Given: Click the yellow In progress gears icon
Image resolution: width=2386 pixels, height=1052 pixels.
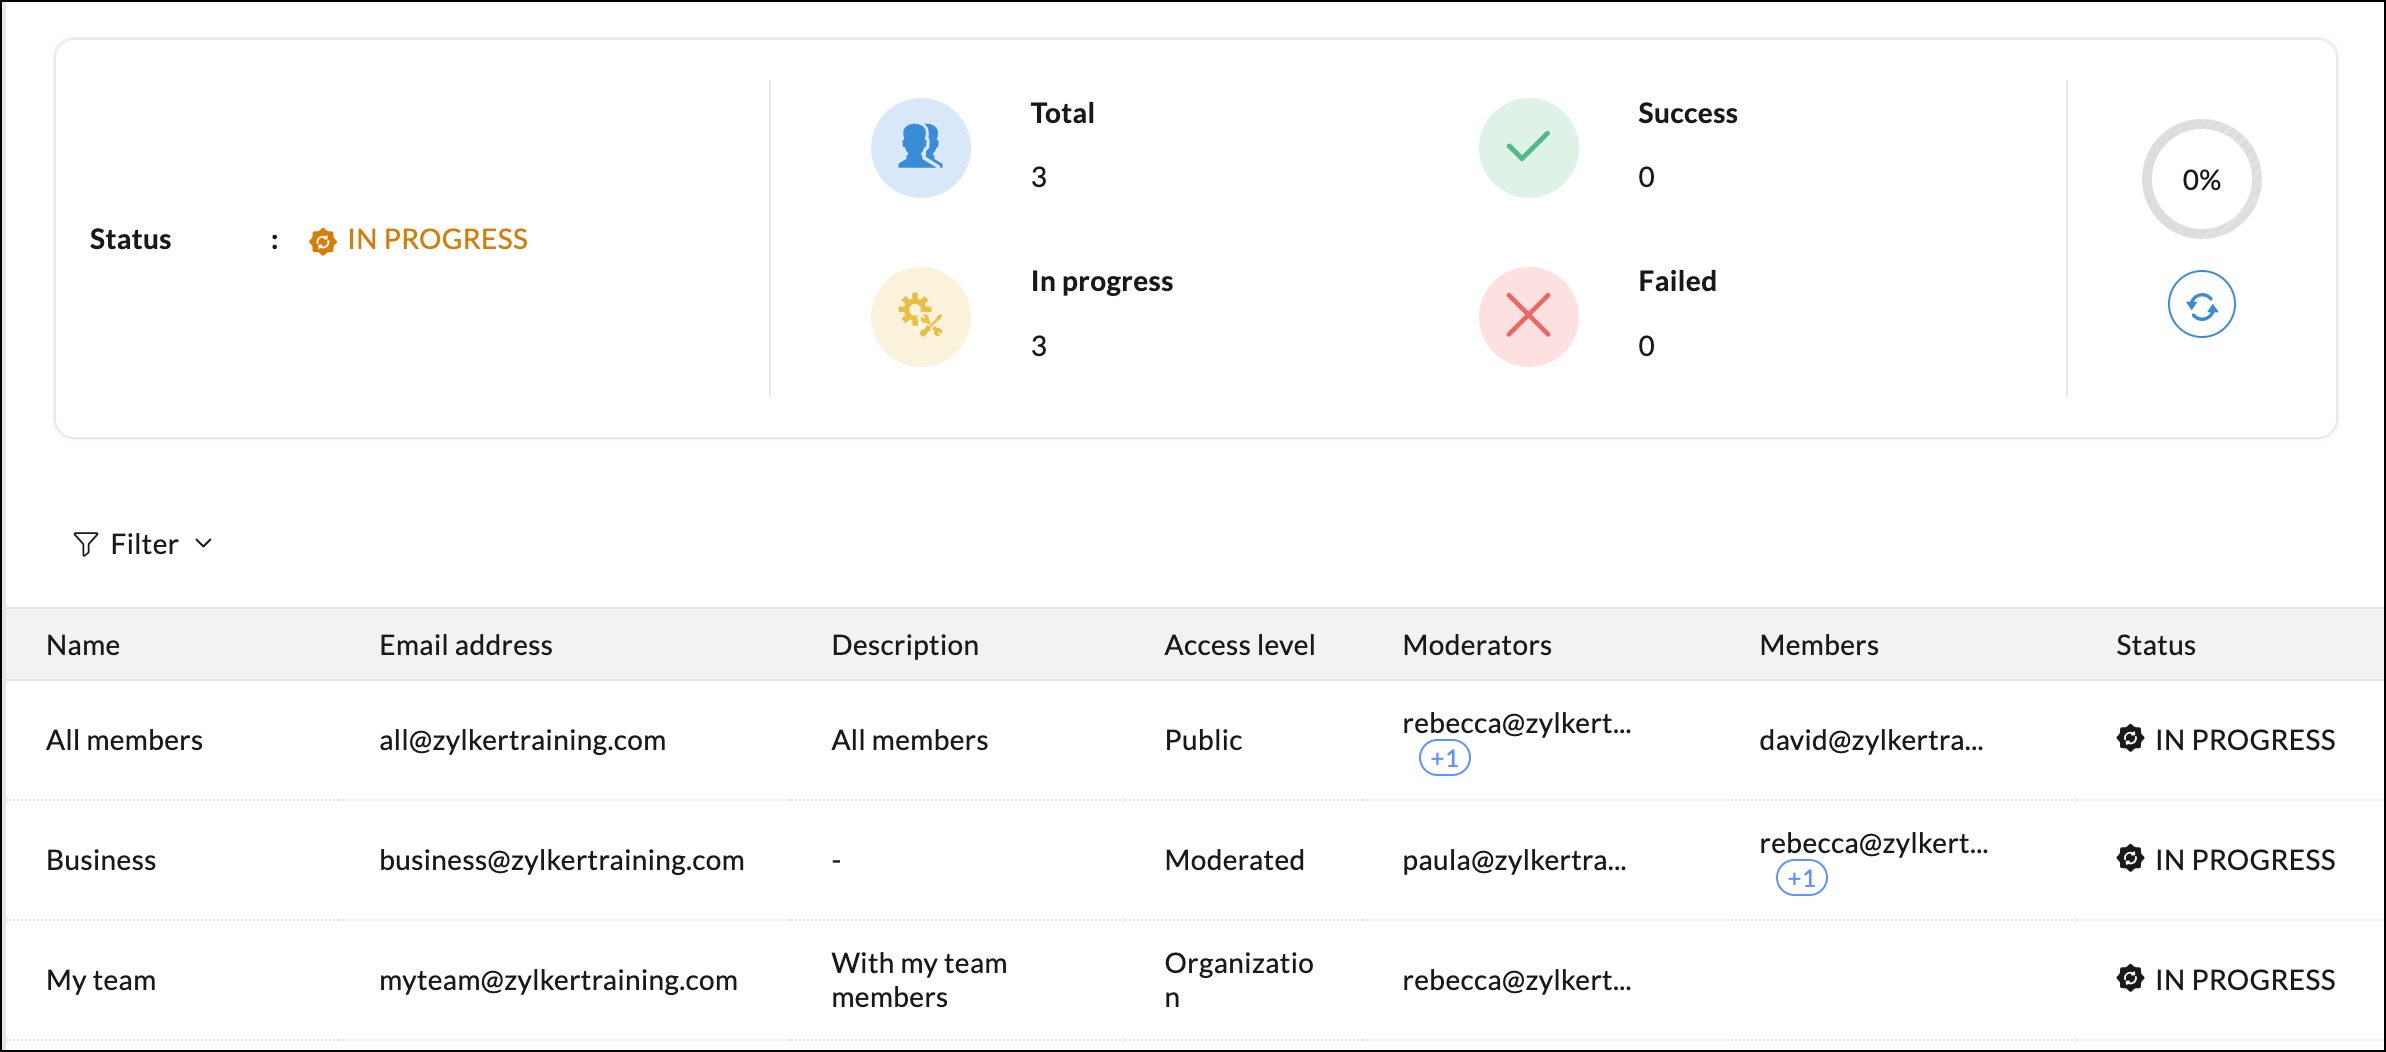Looking at the screenshot, I should click(x=920, y=316).
